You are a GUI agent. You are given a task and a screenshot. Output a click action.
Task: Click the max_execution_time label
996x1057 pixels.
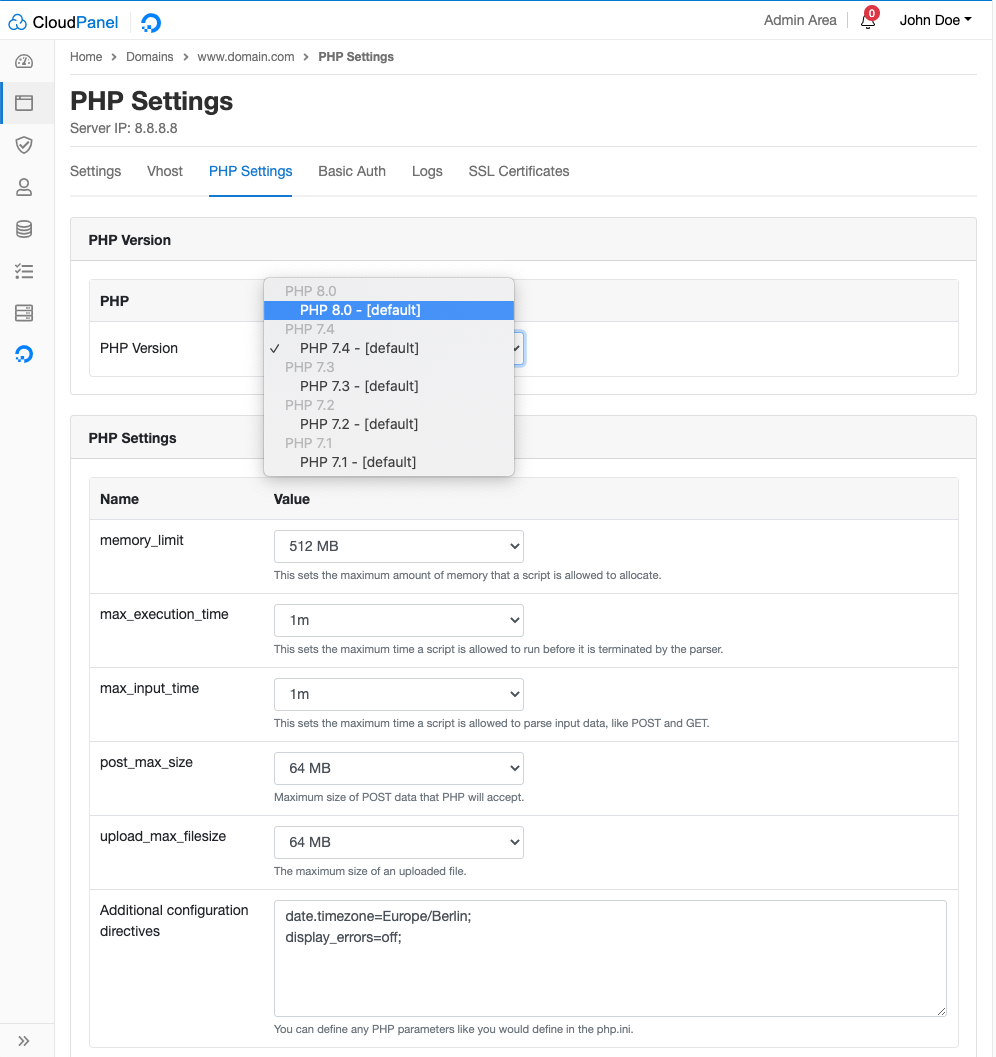(x=164, y=614)
